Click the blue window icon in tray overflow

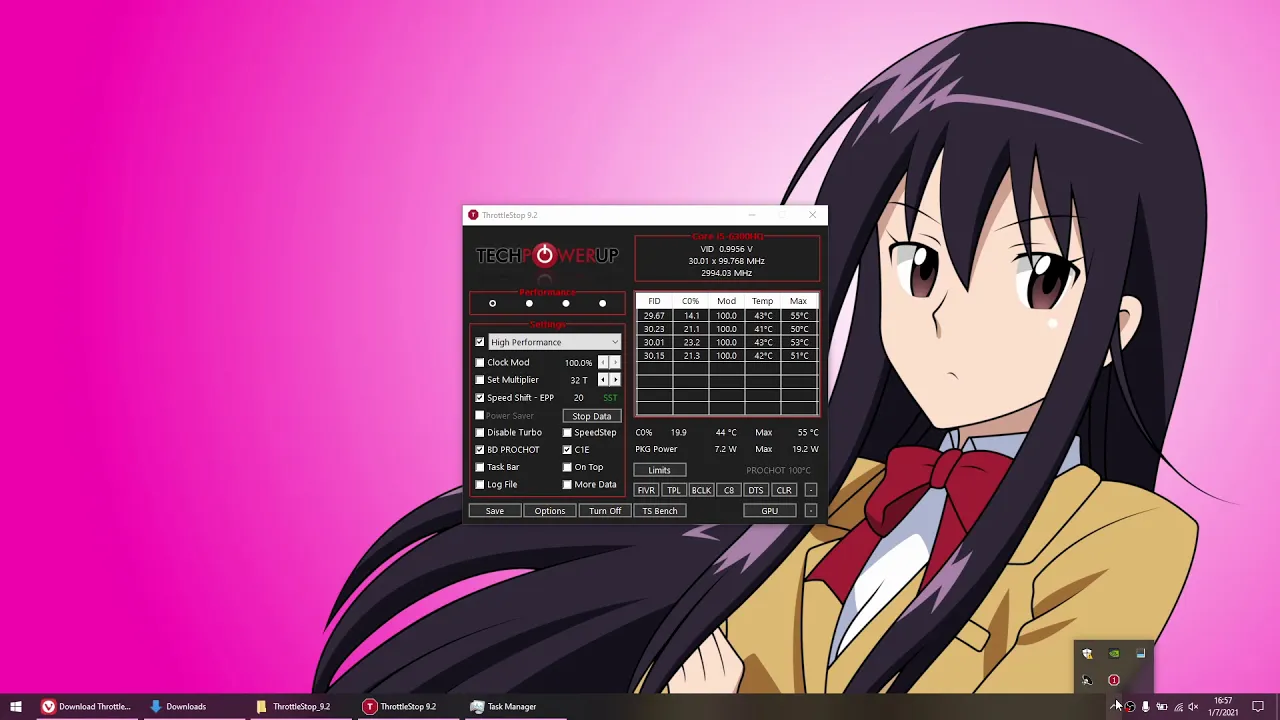1140,654
